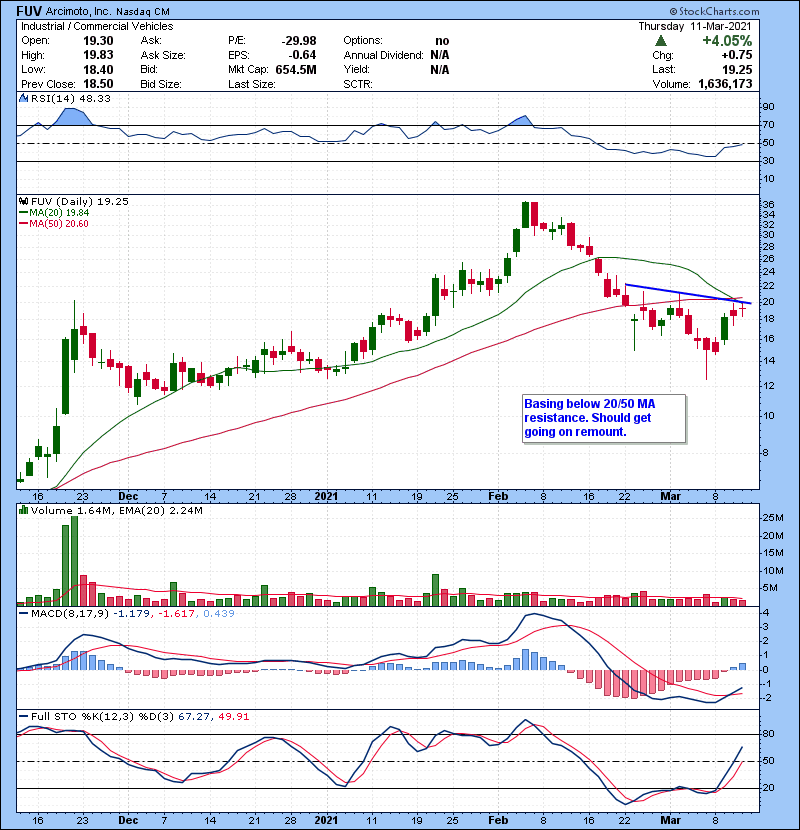
Task: Click the Nasdaq CM exchange label
Action: [x=143, y=12]
